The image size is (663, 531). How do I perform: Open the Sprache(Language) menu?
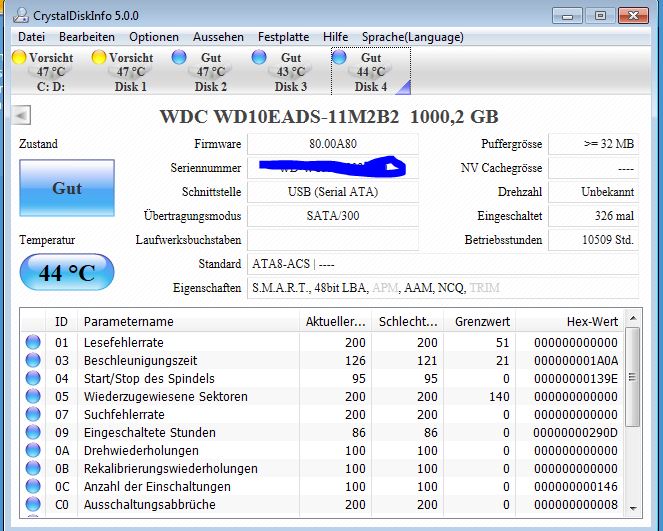[x=413, y=37]
